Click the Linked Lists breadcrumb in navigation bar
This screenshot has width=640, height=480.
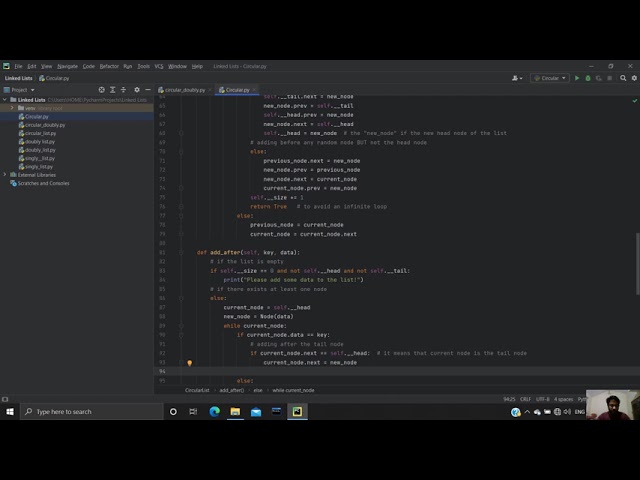pyautogui.click(x=18, y=78)
